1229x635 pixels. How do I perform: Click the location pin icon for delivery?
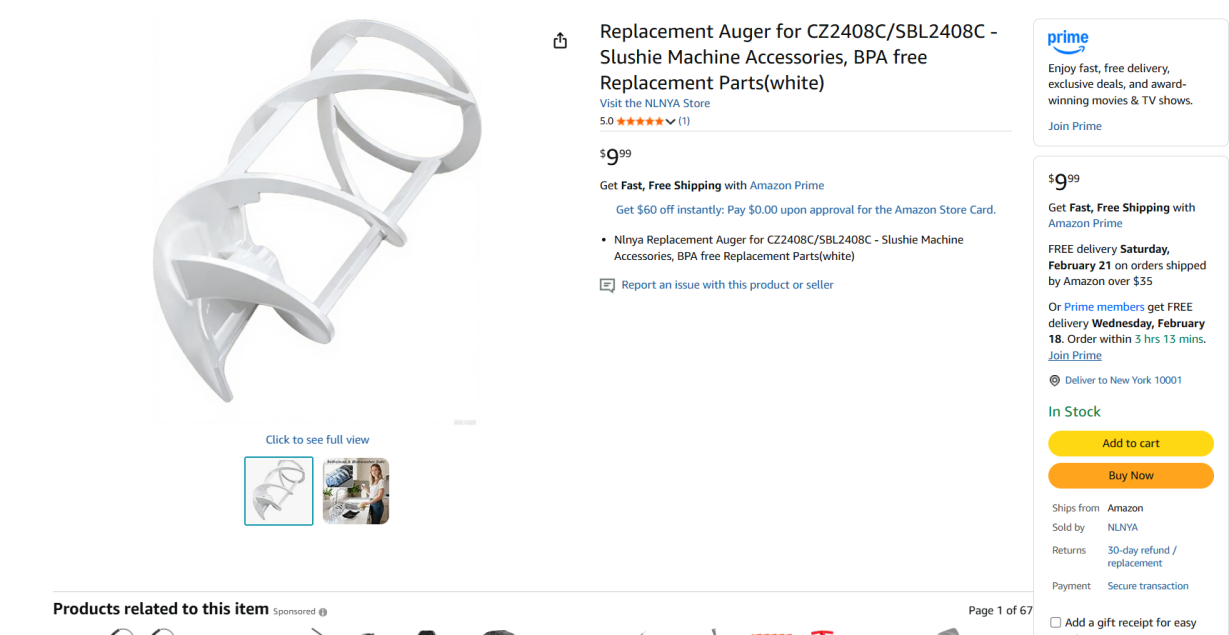[1054, 380]
